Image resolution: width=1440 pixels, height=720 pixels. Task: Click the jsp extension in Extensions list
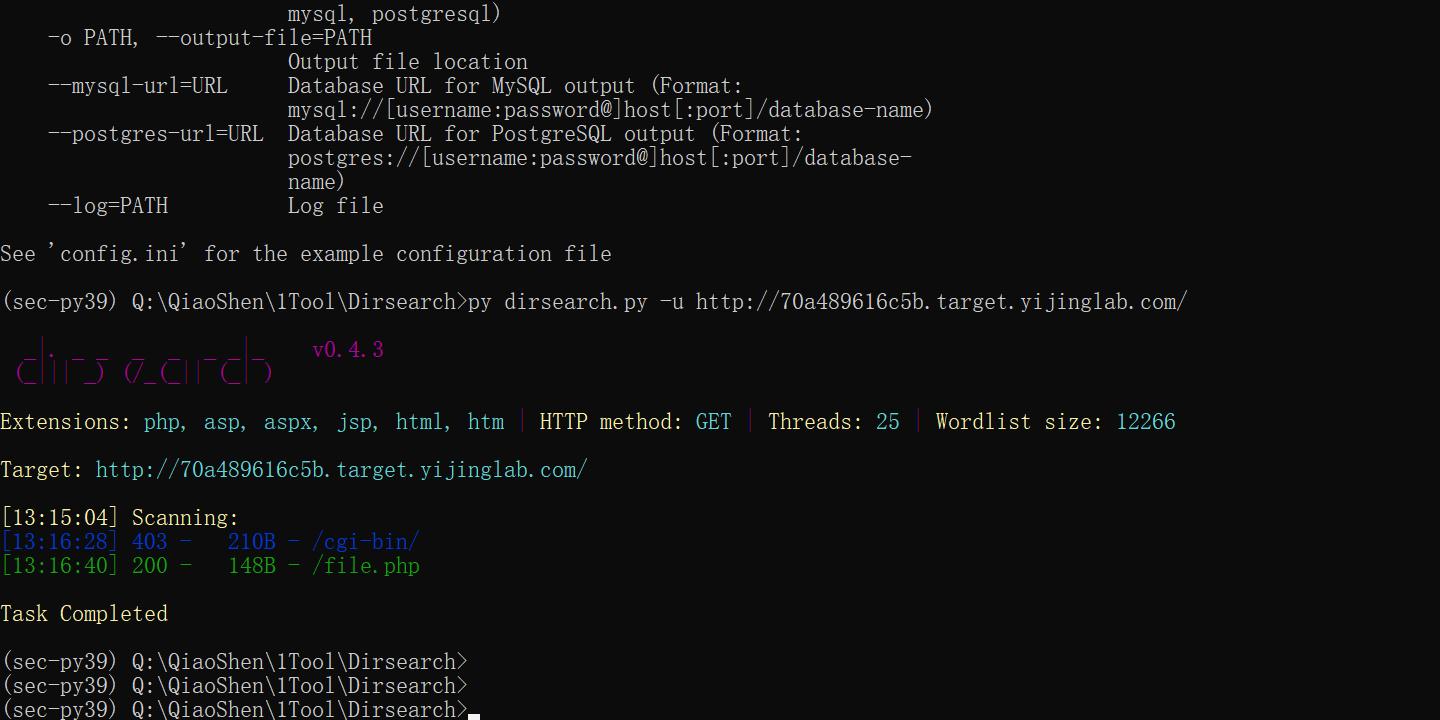coord(356,422)
